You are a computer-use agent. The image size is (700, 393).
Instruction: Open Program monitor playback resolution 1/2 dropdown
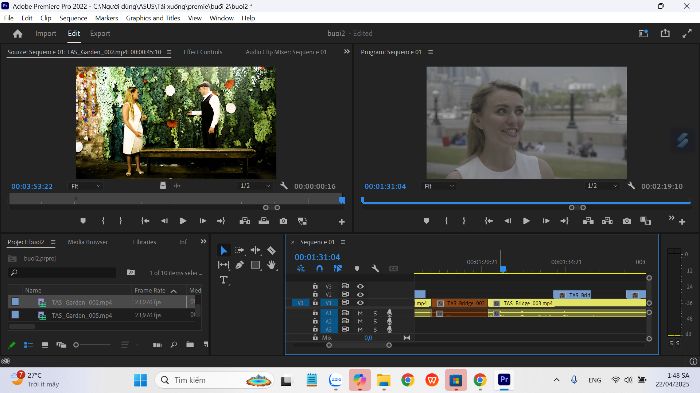coord(602,185)
